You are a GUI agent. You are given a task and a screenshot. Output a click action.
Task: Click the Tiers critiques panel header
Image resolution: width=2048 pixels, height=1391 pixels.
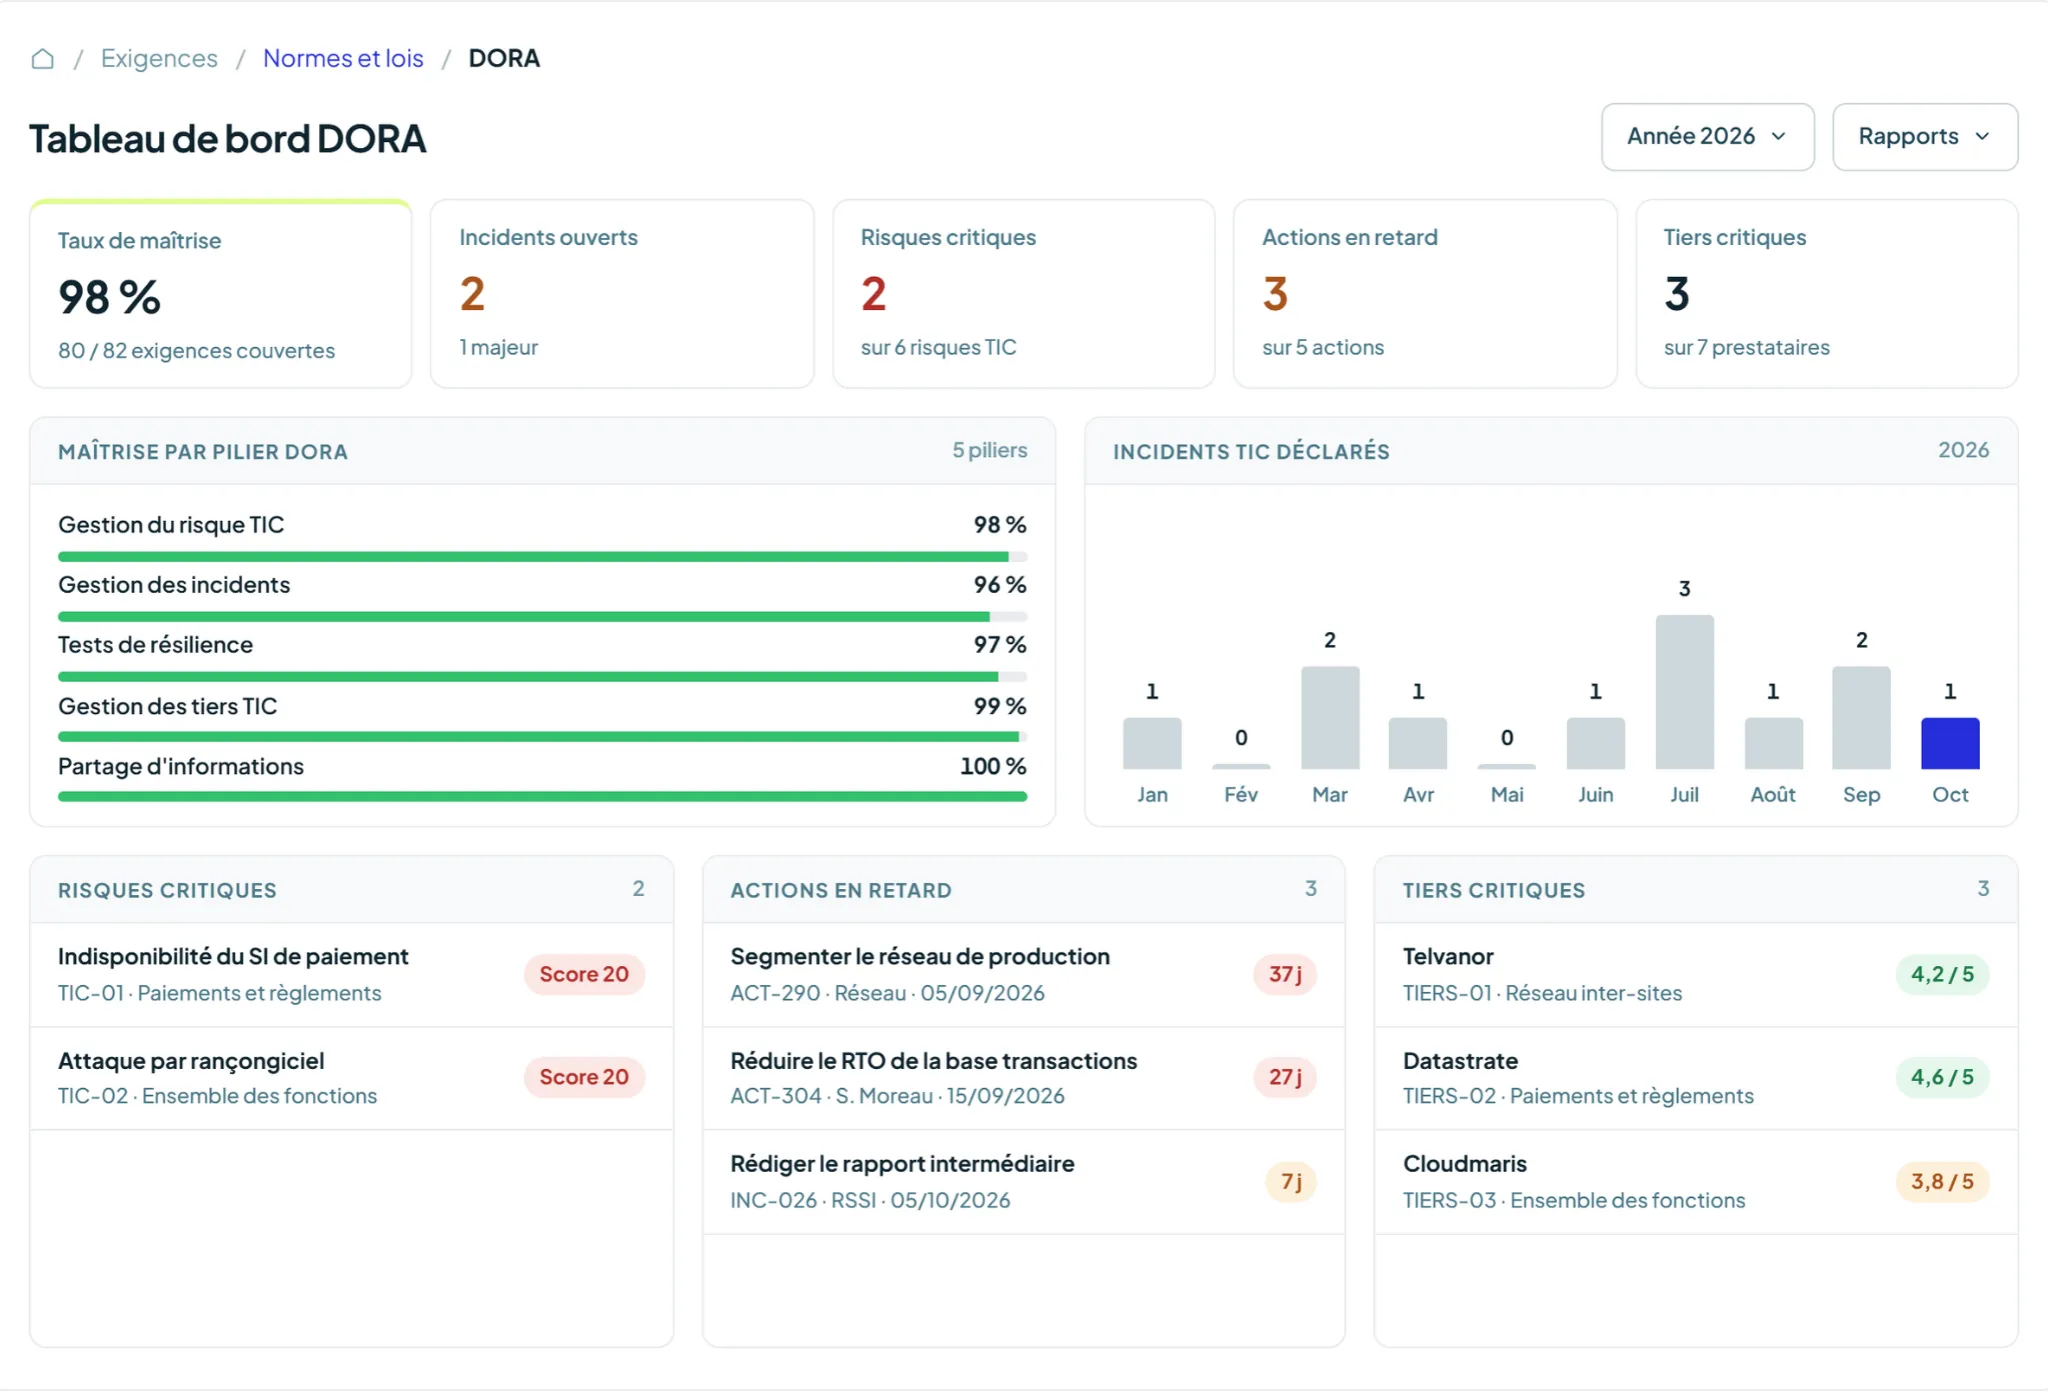(1696, 890)
